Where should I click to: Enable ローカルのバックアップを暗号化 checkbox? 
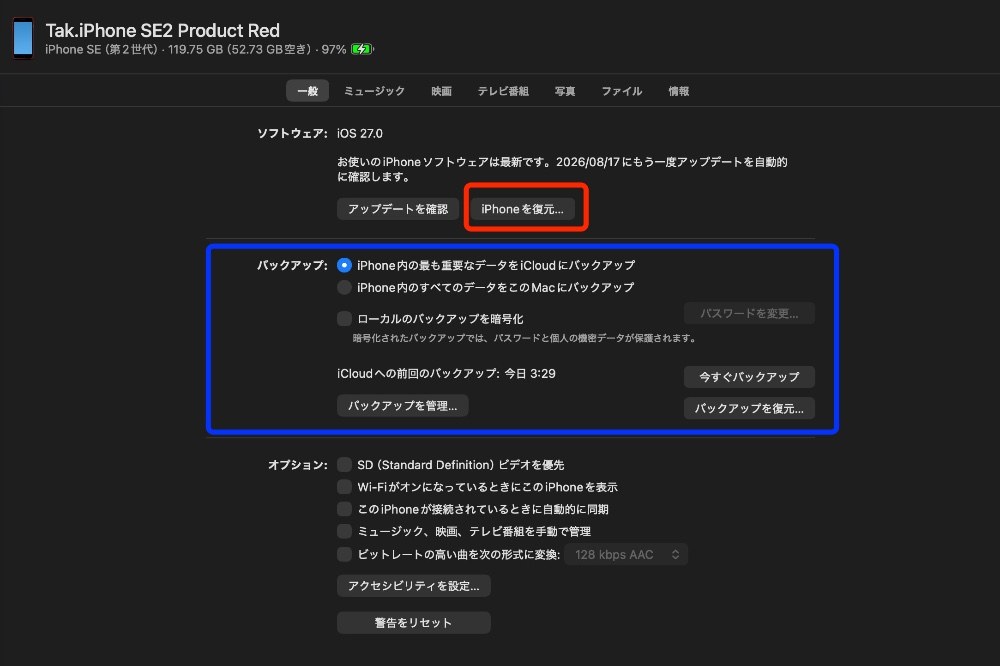click(x=344, y=318)
